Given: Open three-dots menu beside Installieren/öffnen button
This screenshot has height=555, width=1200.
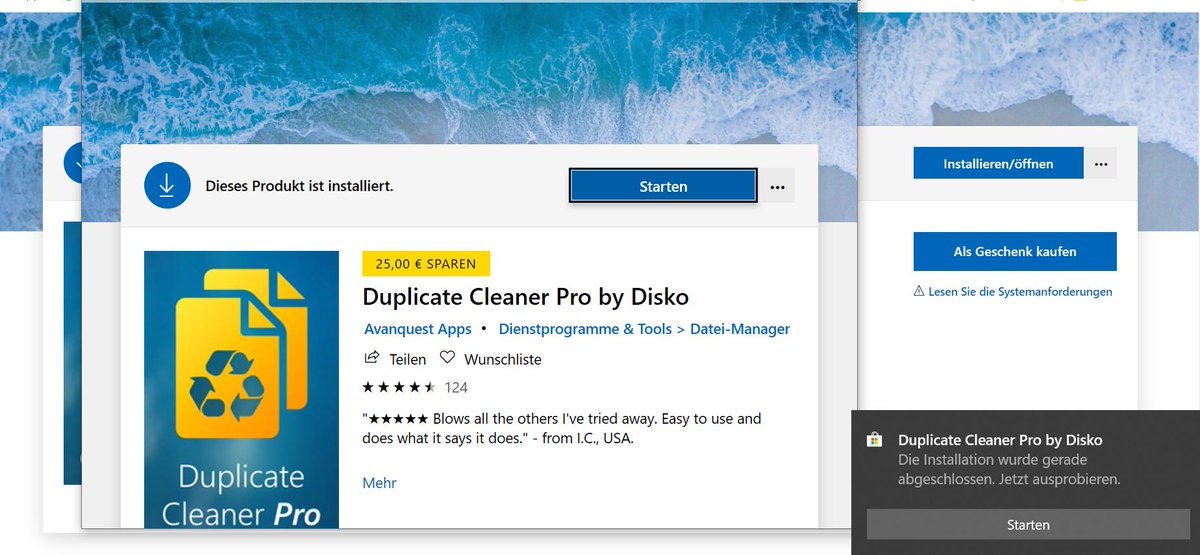Looking at the screenshot, I should tap(1101, 164).
